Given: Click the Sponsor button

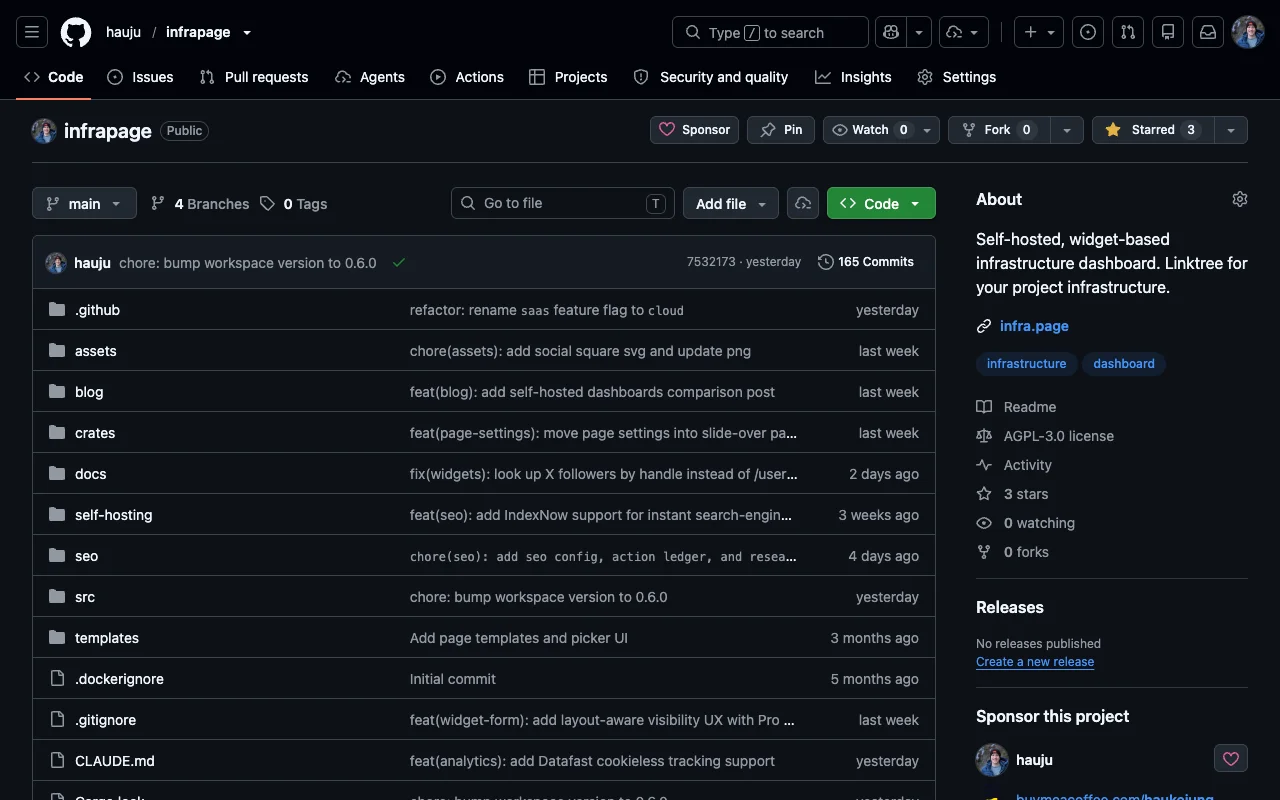Looking at the screenshot, I should click(695, 130).
